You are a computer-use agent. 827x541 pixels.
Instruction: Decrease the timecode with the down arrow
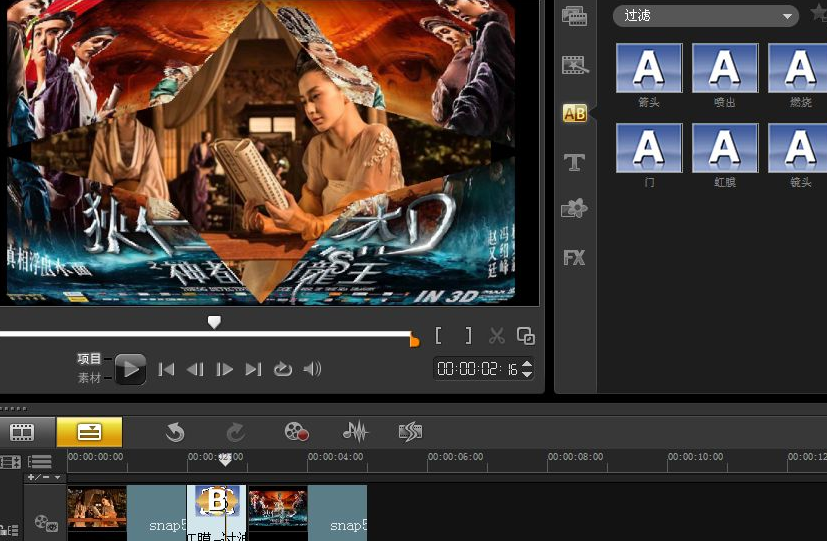[527, 374]
